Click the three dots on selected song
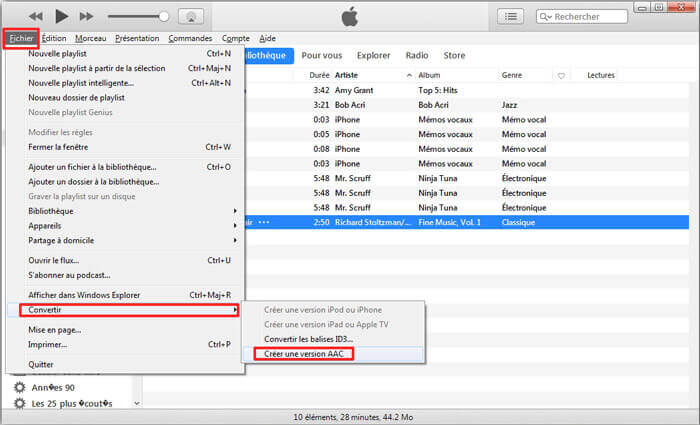 (x=264, y=222)
